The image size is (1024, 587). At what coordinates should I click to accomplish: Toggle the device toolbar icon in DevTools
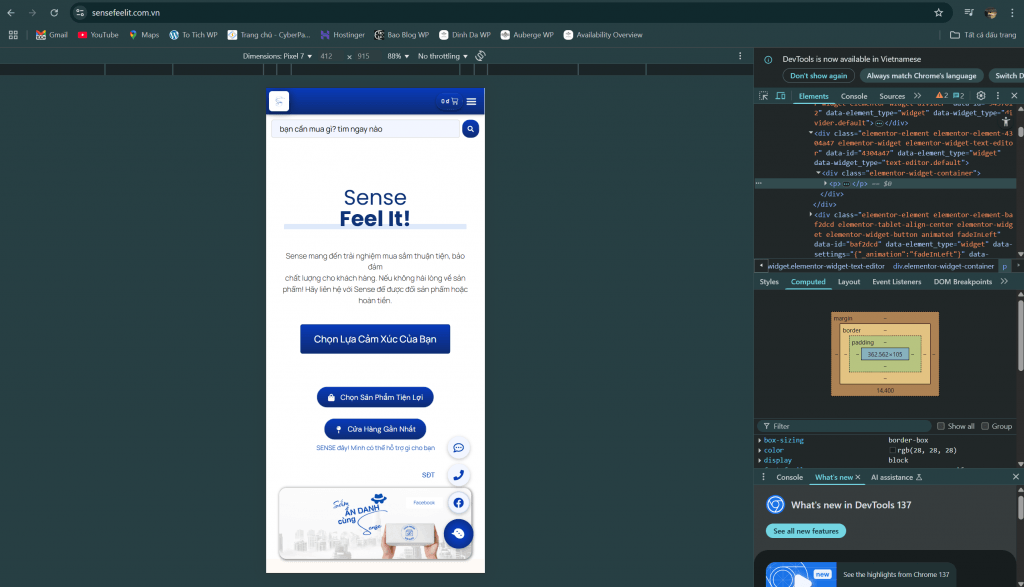pos(782,95)
